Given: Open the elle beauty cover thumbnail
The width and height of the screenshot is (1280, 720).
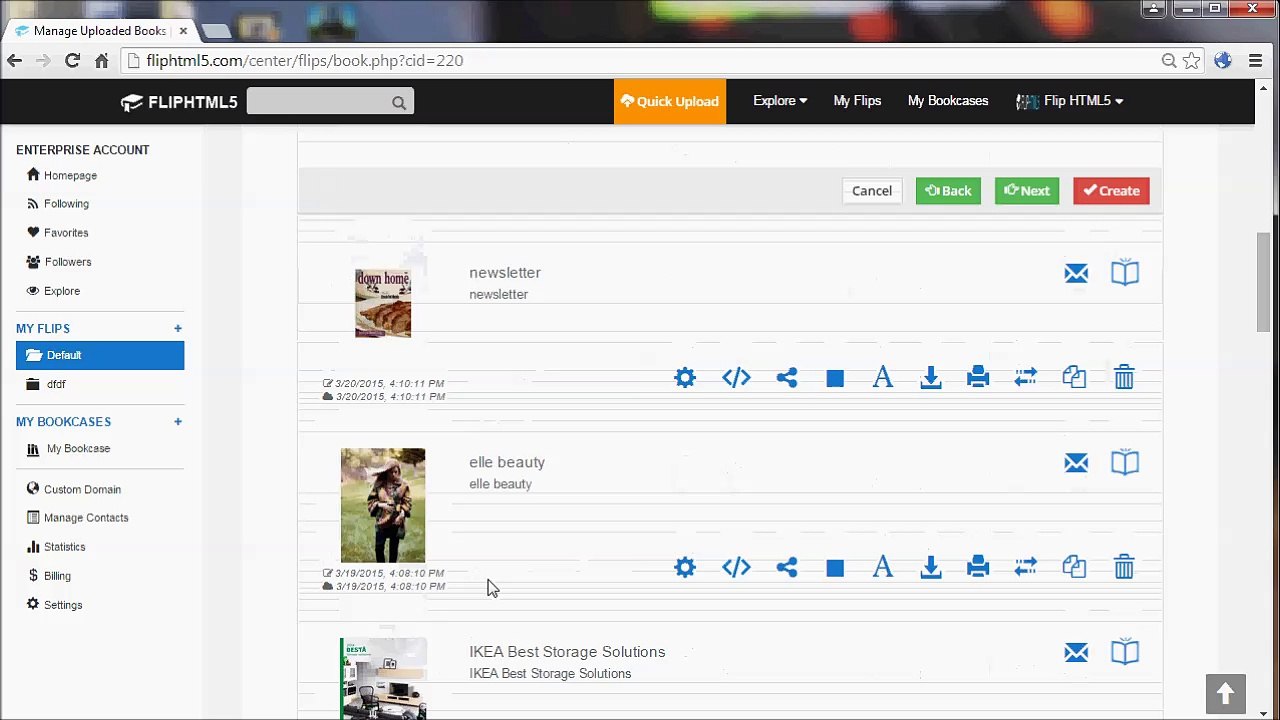Looking at the screenshot, I should click(x=383, y=505).
